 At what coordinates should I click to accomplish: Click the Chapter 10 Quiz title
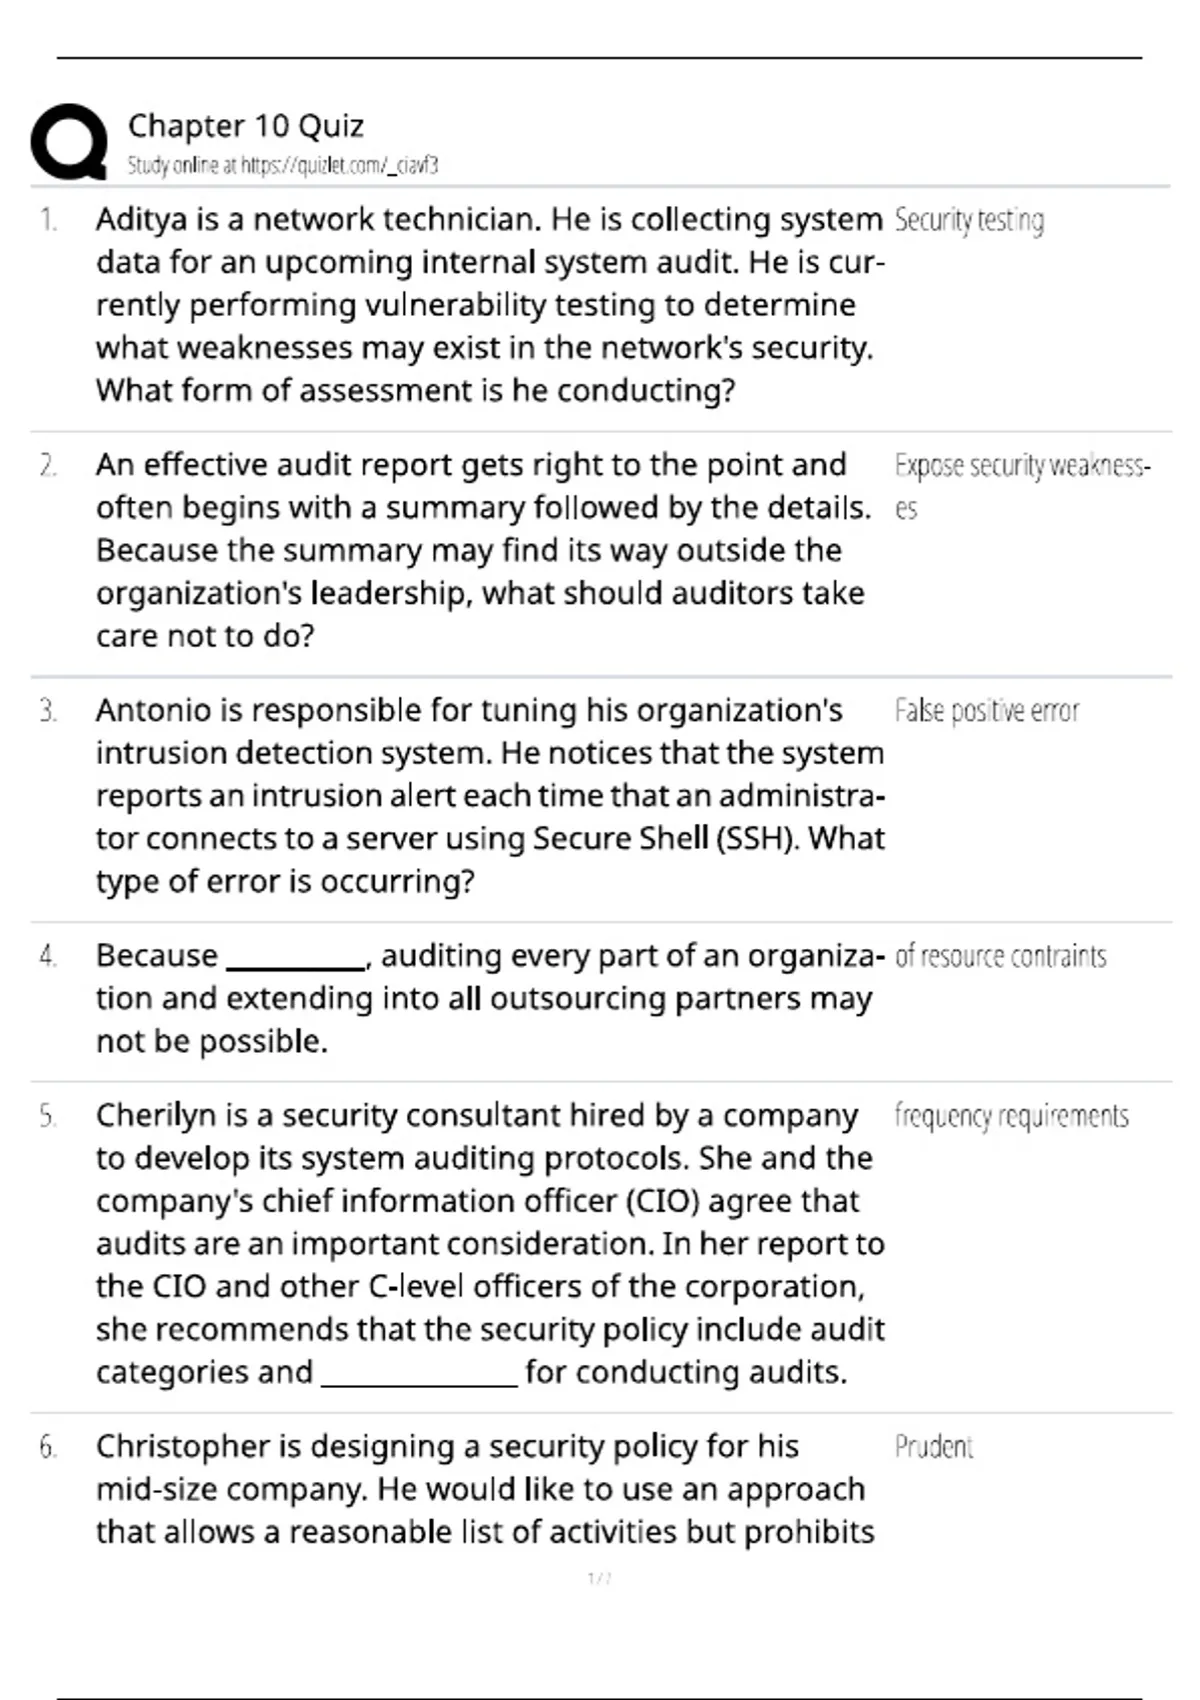click(246, 126)
